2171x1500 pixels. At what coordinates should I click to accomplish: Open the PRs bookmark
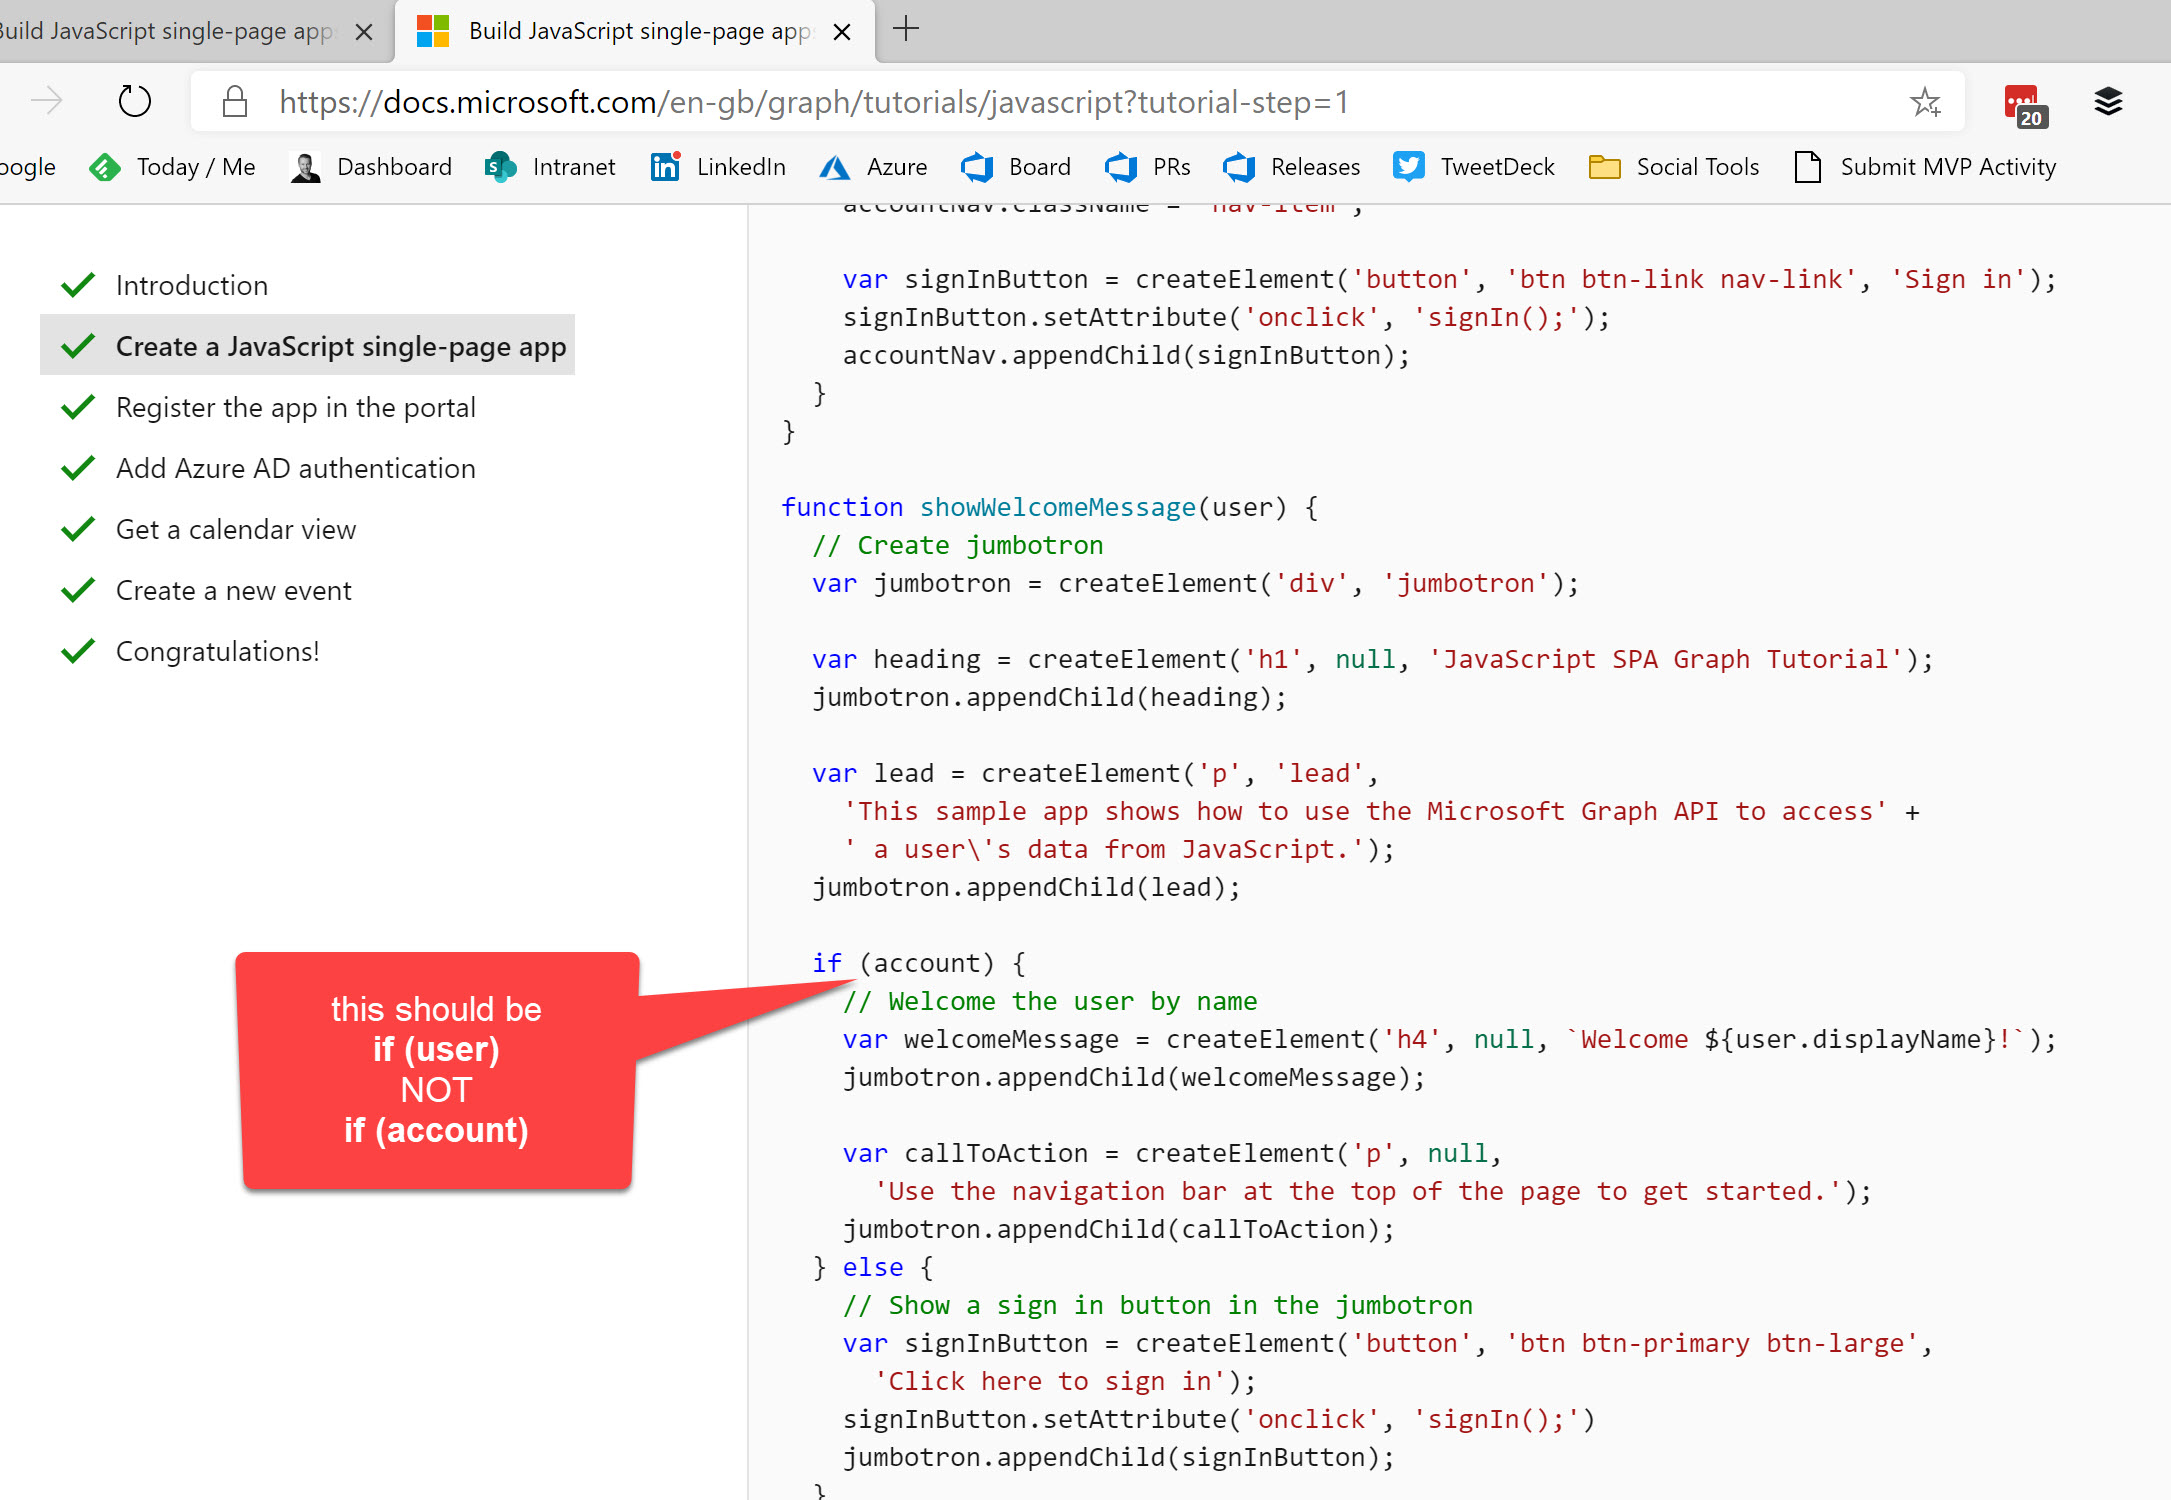1168,166
